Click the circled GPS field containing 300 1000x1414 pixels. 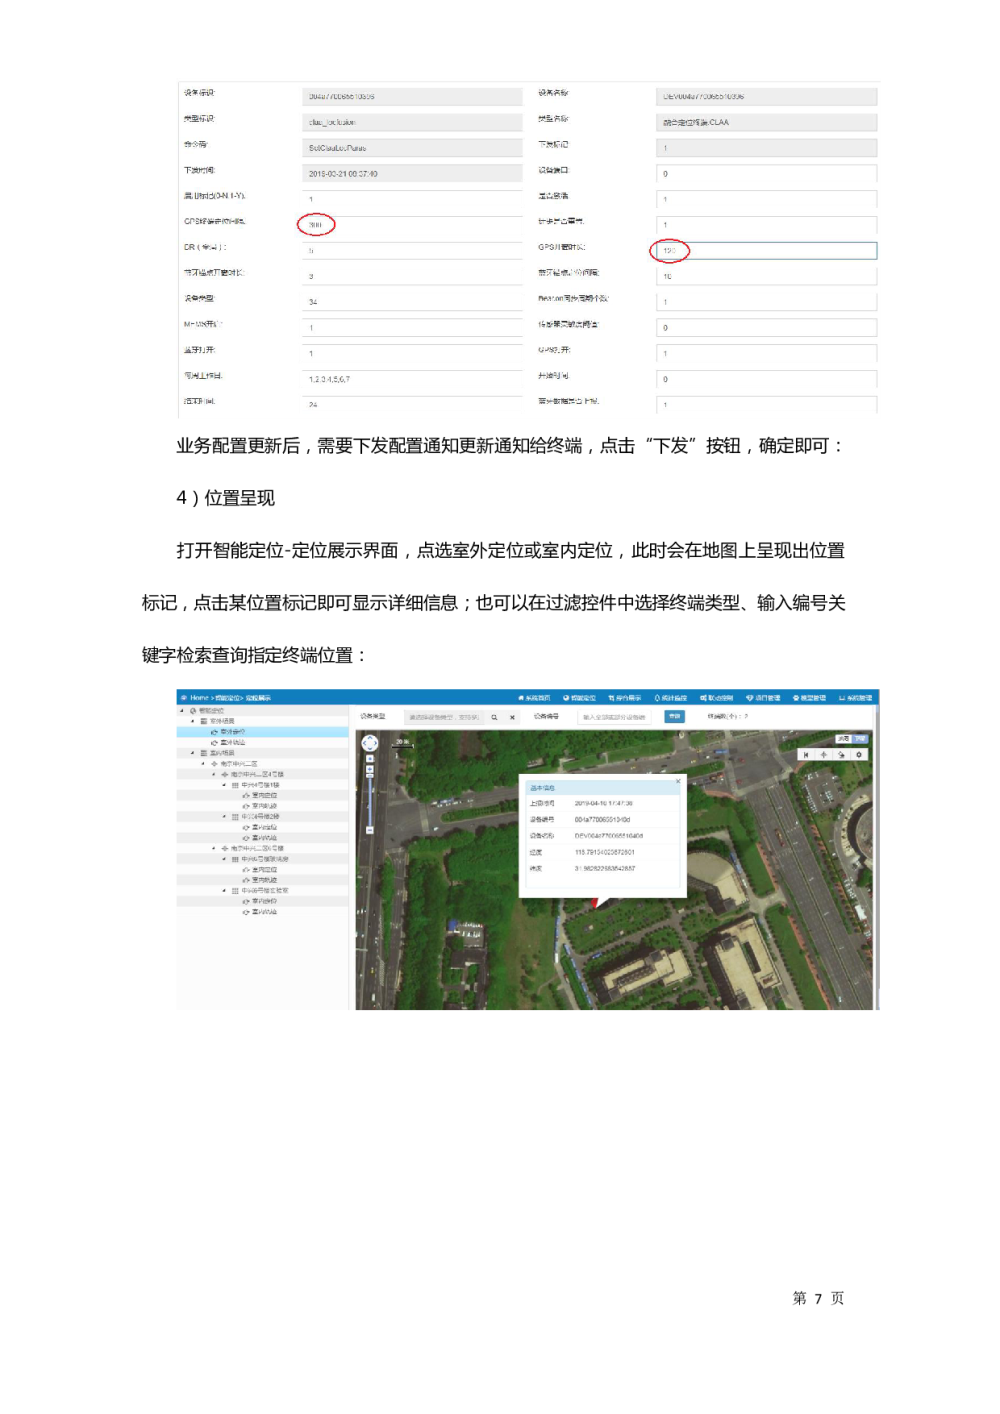click(x=412, y=225)
